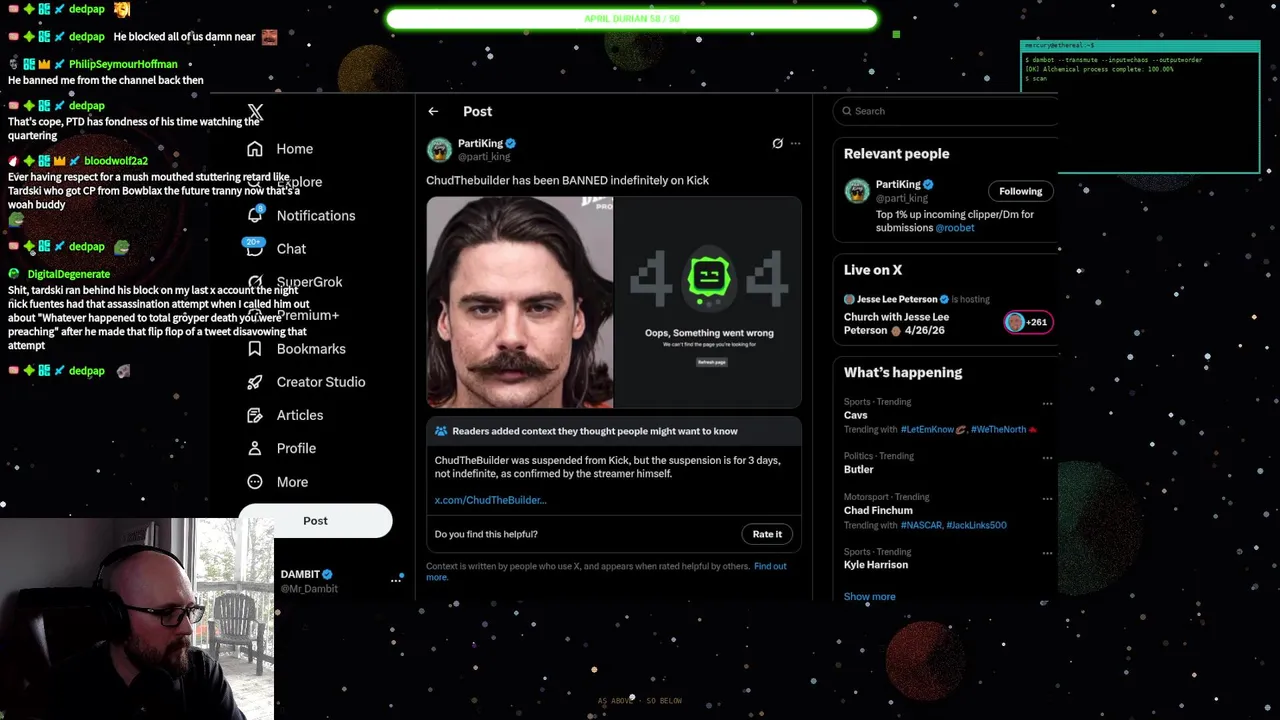Open more options for Chad Finchum trend
This screenshot has height=720, width=1280.
tap(1047, 499)
